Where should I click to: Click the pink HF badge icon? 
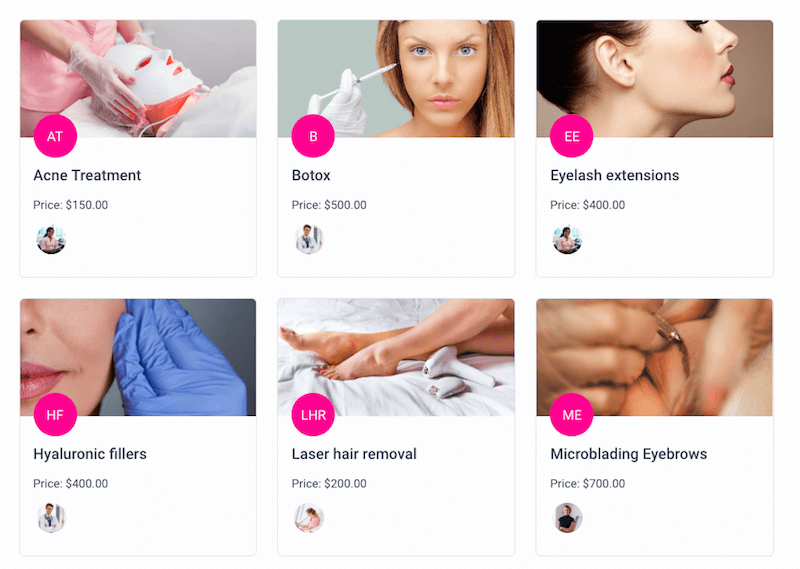tap(55, 415)
